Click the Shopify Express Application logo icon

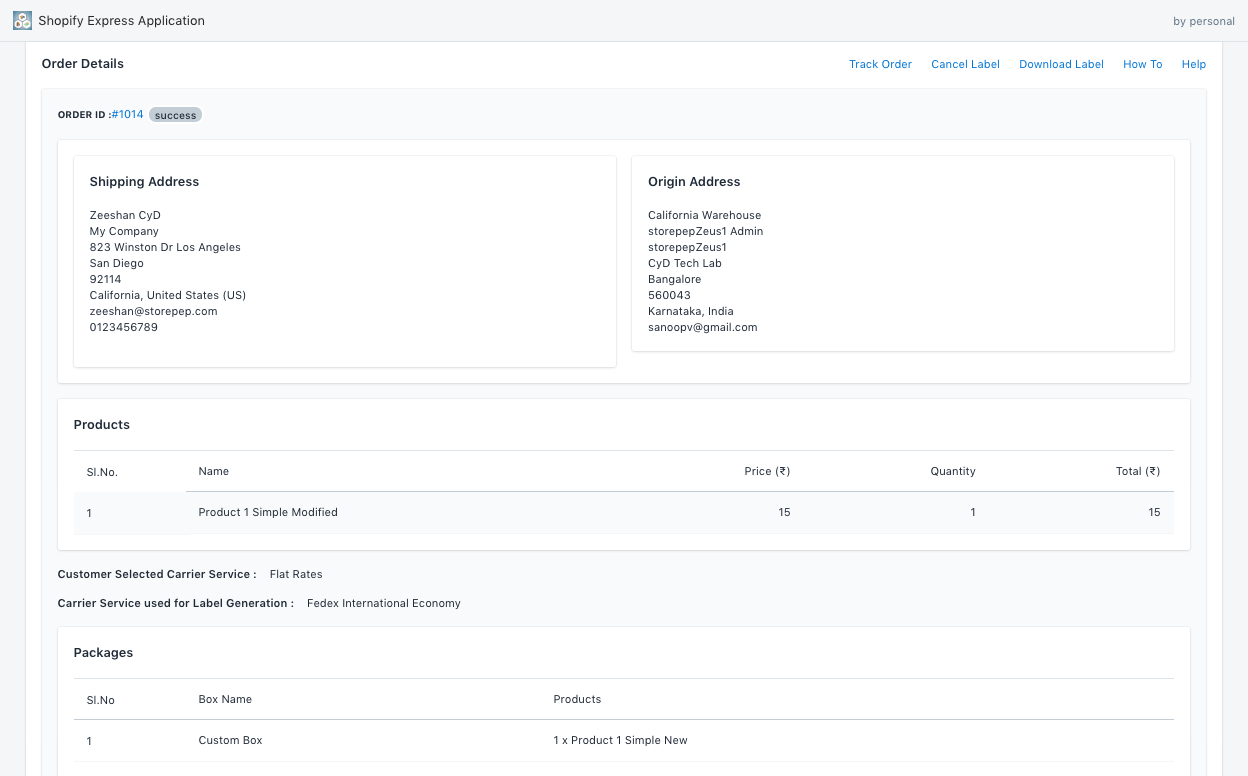tap(22, 20)
